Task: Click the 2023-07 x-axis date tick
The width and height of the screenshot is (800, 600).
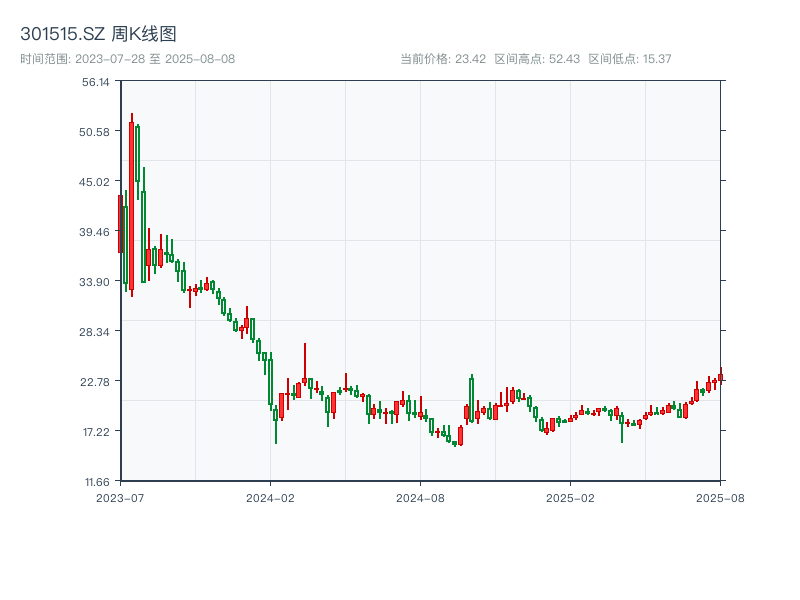Action: pyautogui.click(x=120, y=497)
